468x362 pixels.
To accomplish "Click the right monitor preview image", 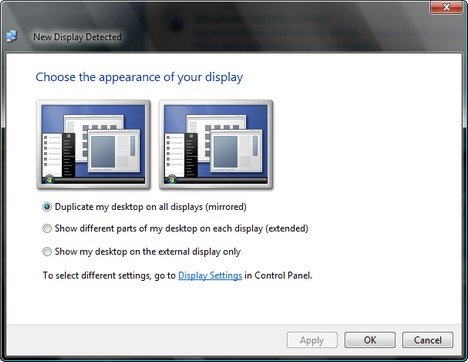I will [x=216, y=144].
